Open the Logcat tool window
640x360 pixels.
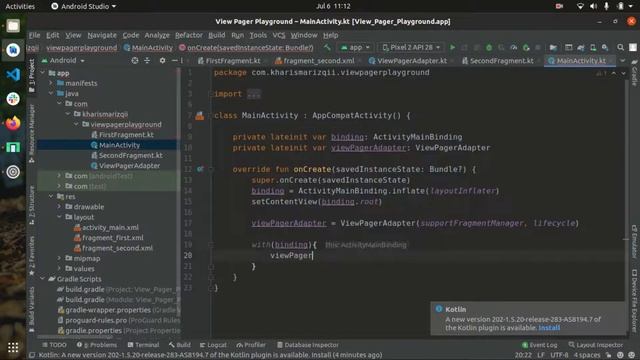(213, 345)
